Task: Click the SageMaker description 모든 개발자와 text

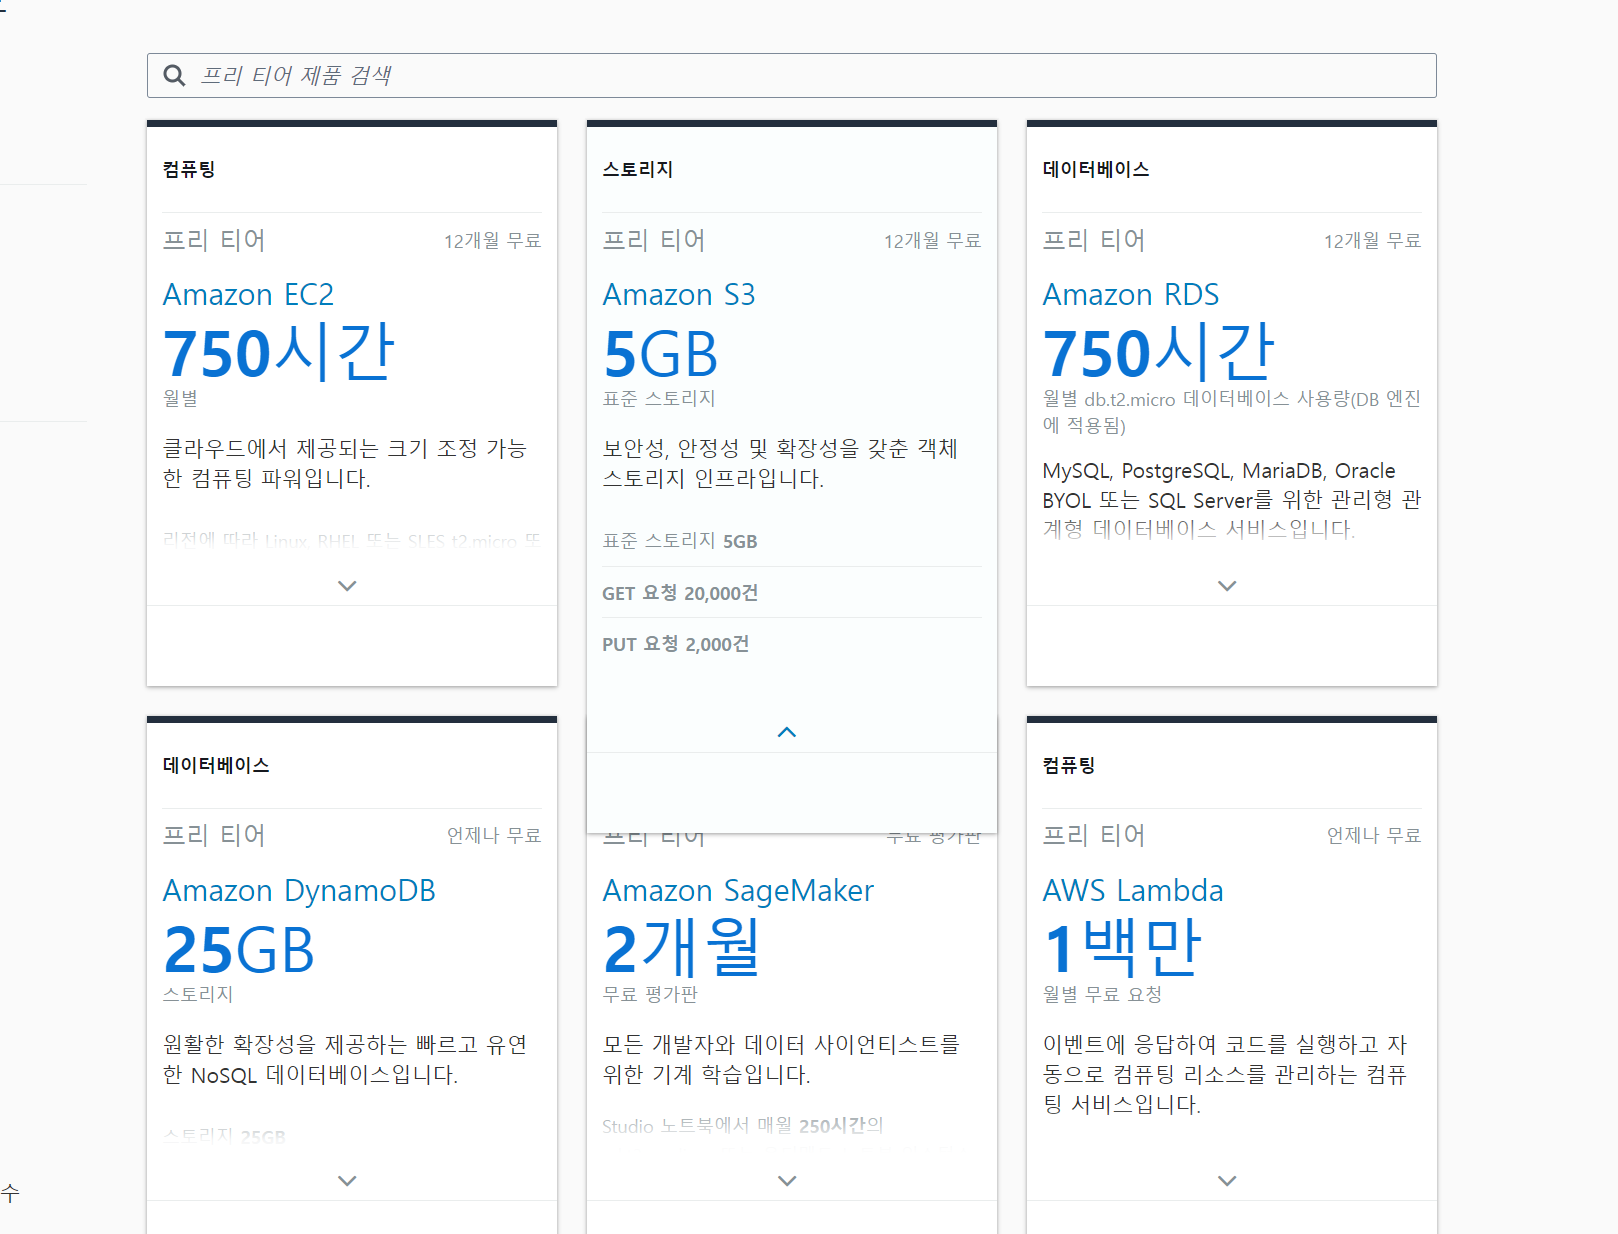Action: tap(781, 1060)
